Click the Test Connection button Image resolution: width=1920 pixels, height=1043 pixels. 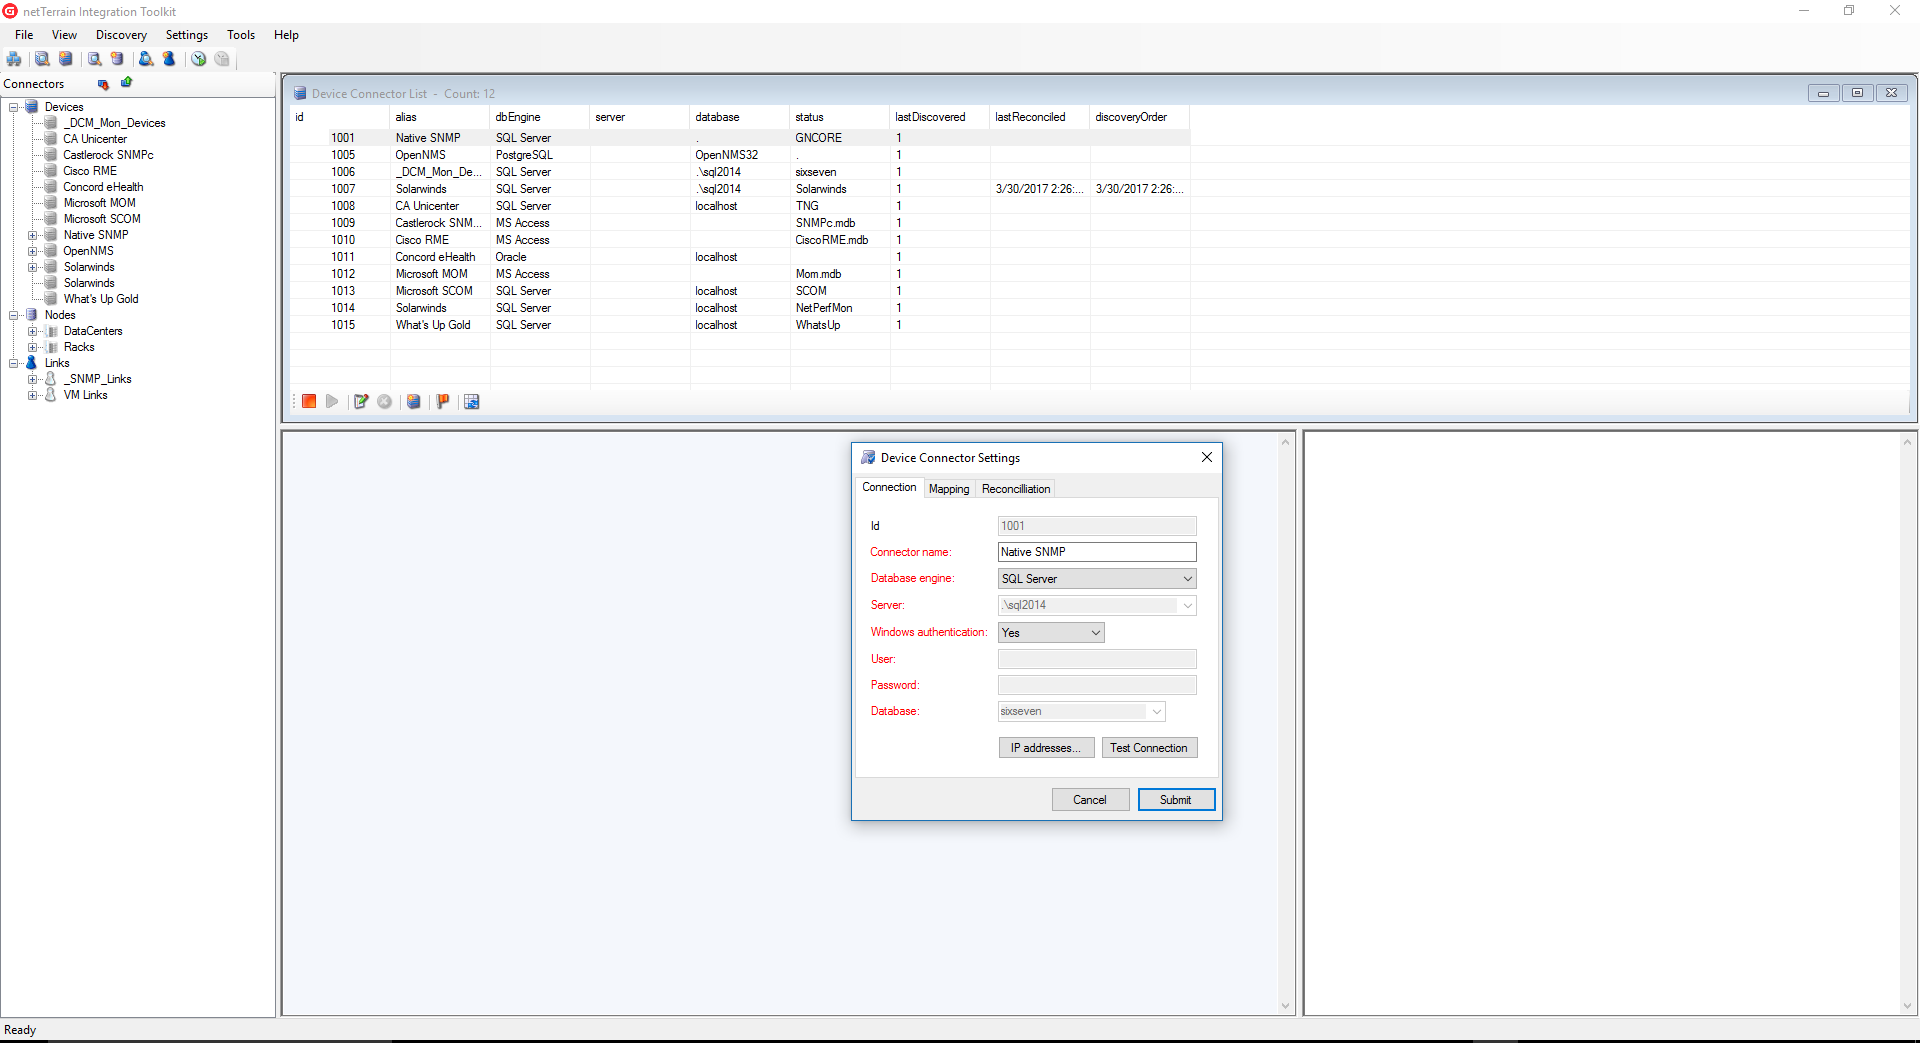click(x=1148, y=748)
